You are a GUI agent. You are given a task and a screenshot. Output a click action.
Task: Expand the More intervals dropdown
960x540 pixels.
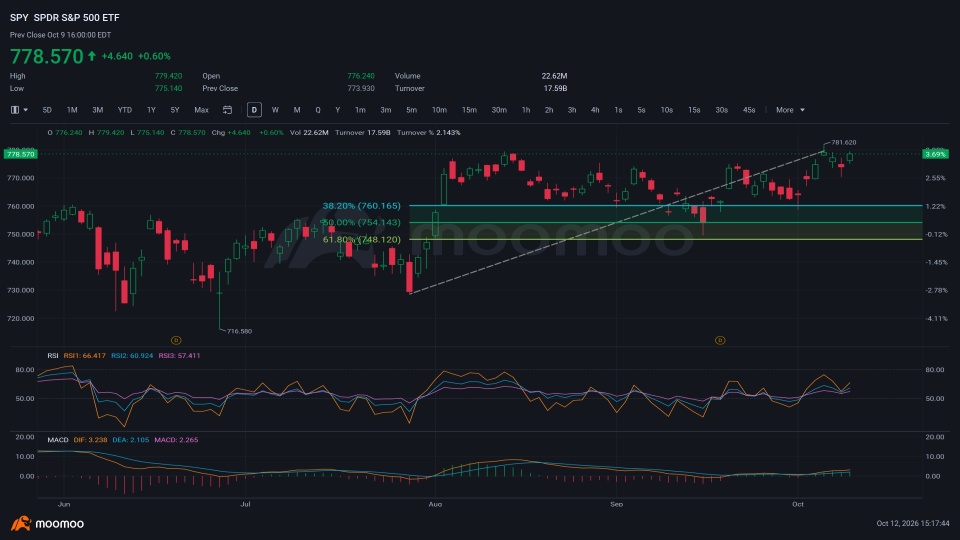coord(790,110)
